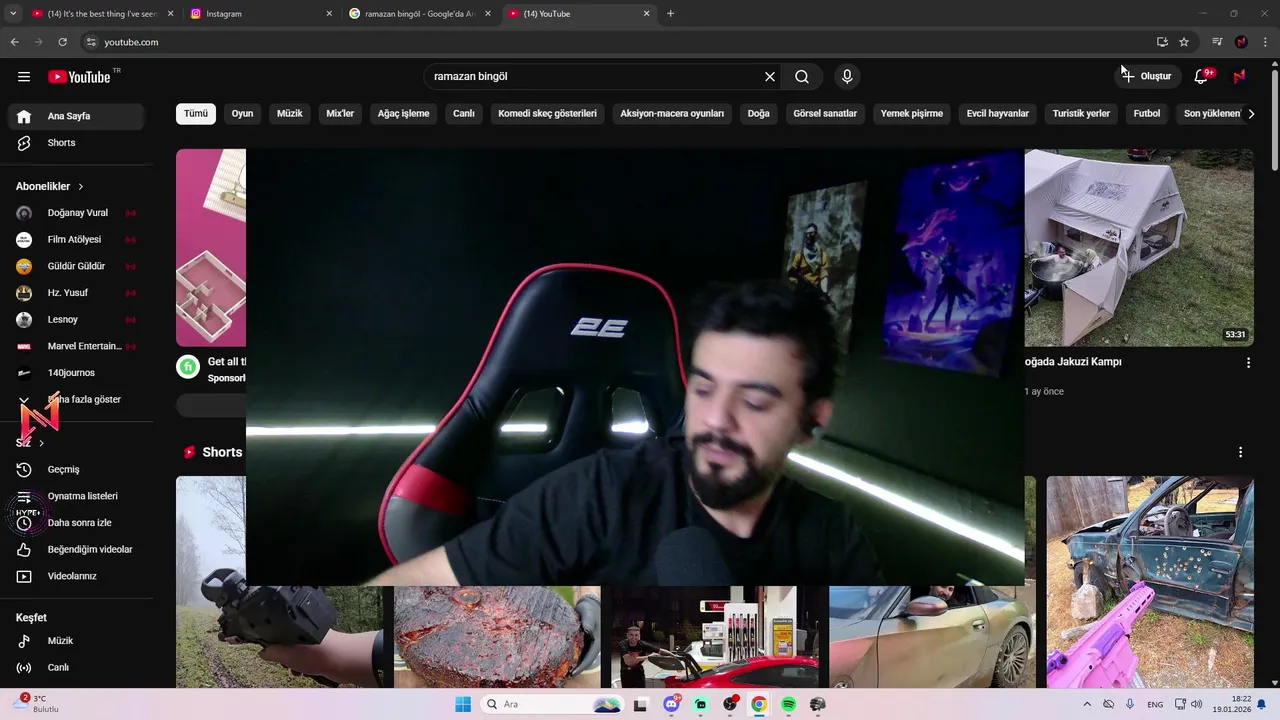Select the Doğa filter chip
1280x720 pixels.
[x=759, y=114]
